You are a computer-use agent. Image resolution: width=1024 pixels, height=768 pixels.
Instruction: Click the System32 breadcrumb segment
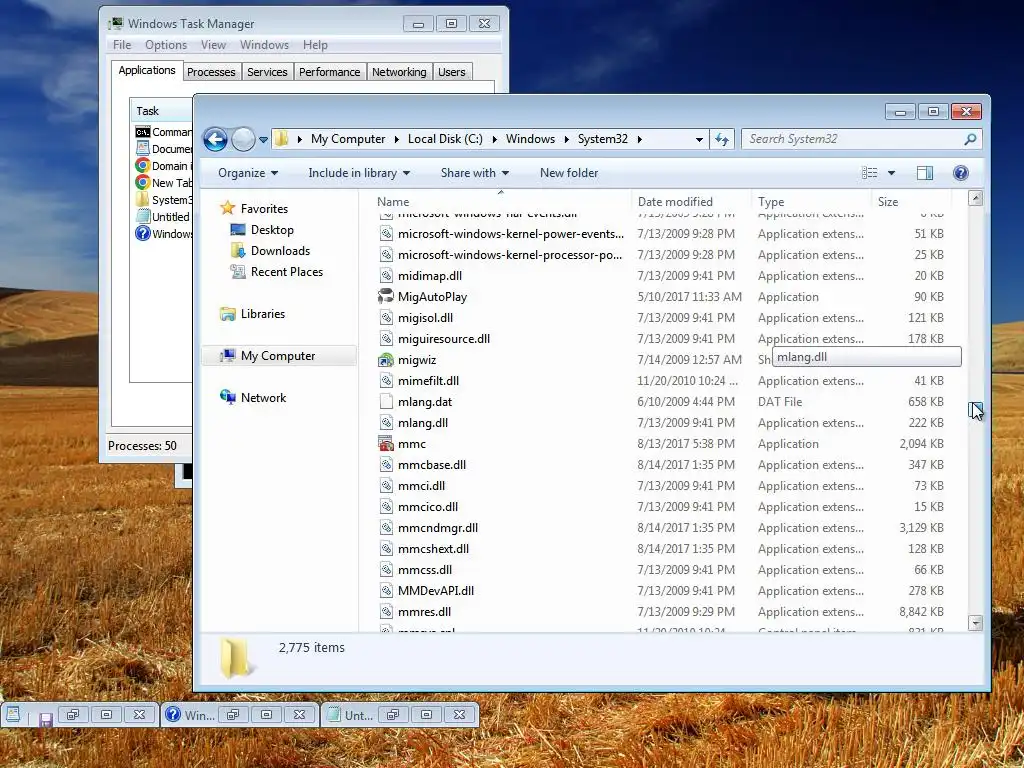(x=602, y=139)
